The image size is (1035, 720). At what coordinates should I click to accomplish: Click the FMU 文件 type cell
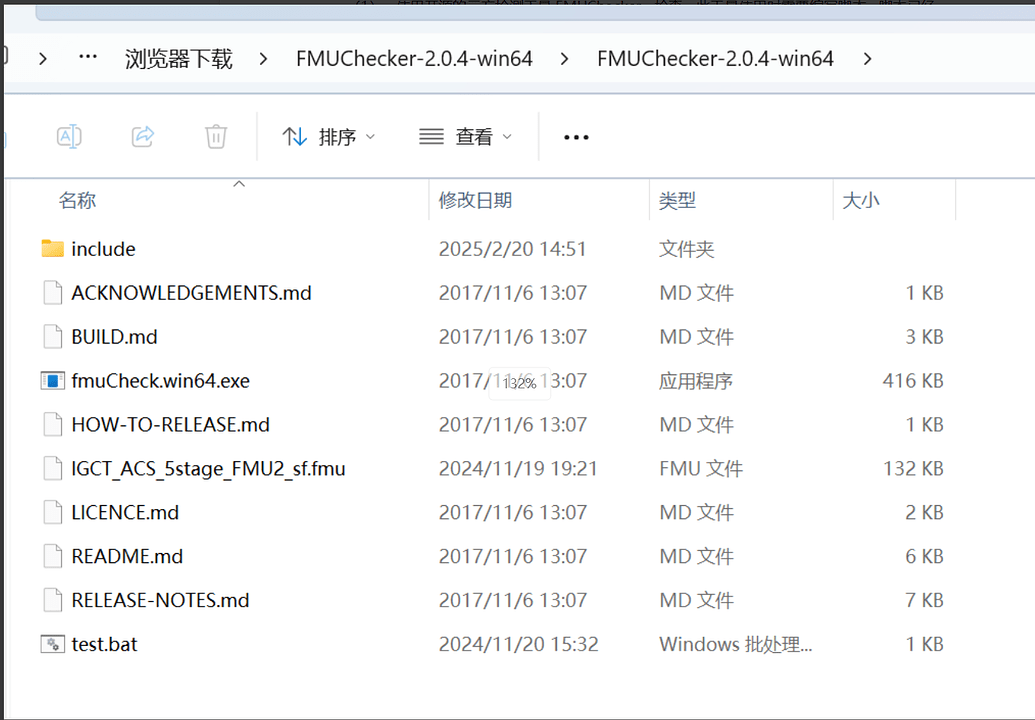pos(700,469)
